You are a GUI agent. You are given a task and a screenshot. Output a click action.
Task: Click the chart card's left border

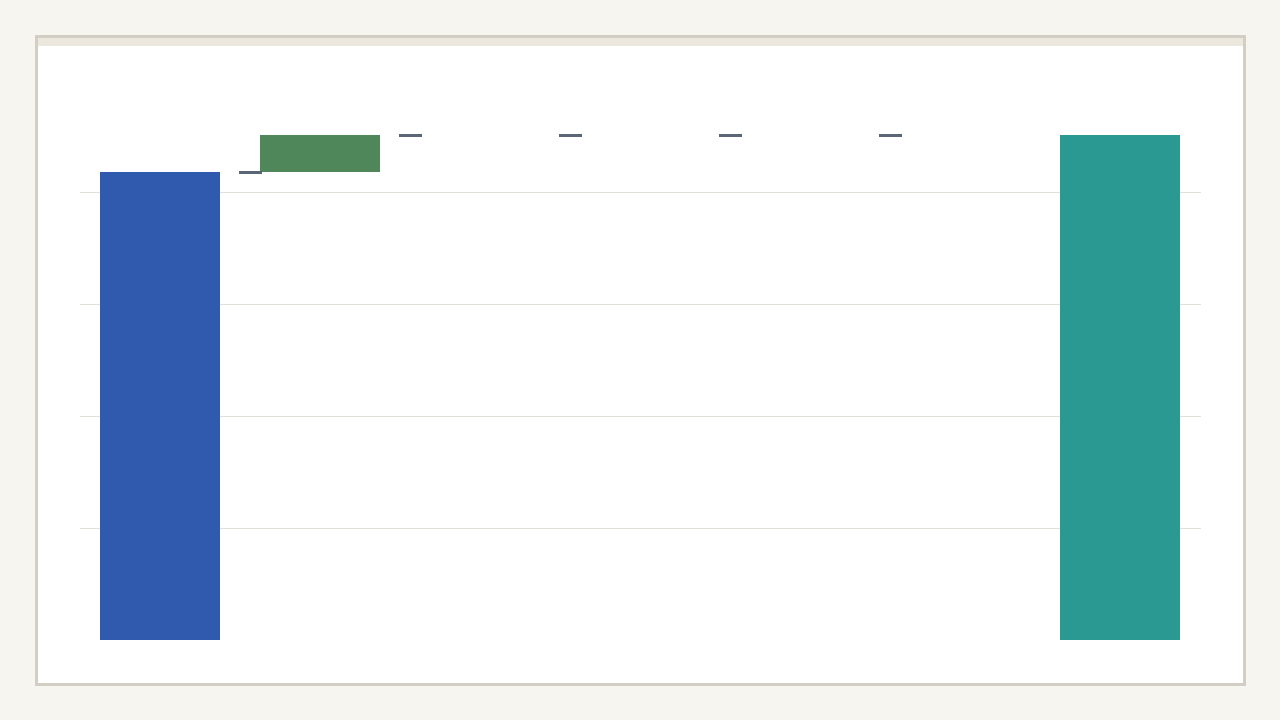37,360
